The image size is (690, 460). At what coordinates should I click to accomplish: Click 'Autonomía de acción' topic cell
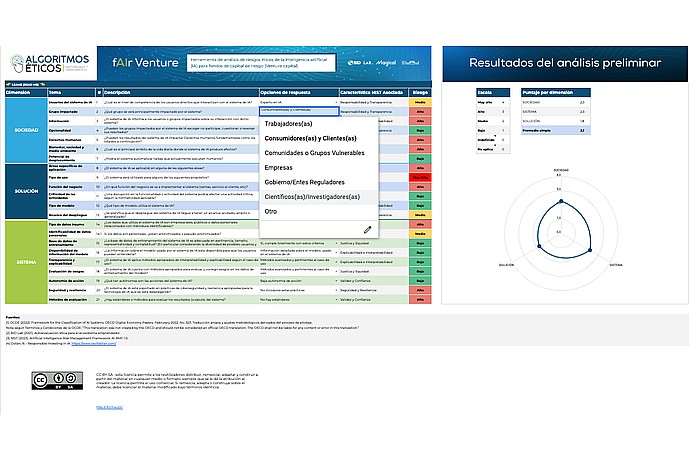click(x=71, y=280)
